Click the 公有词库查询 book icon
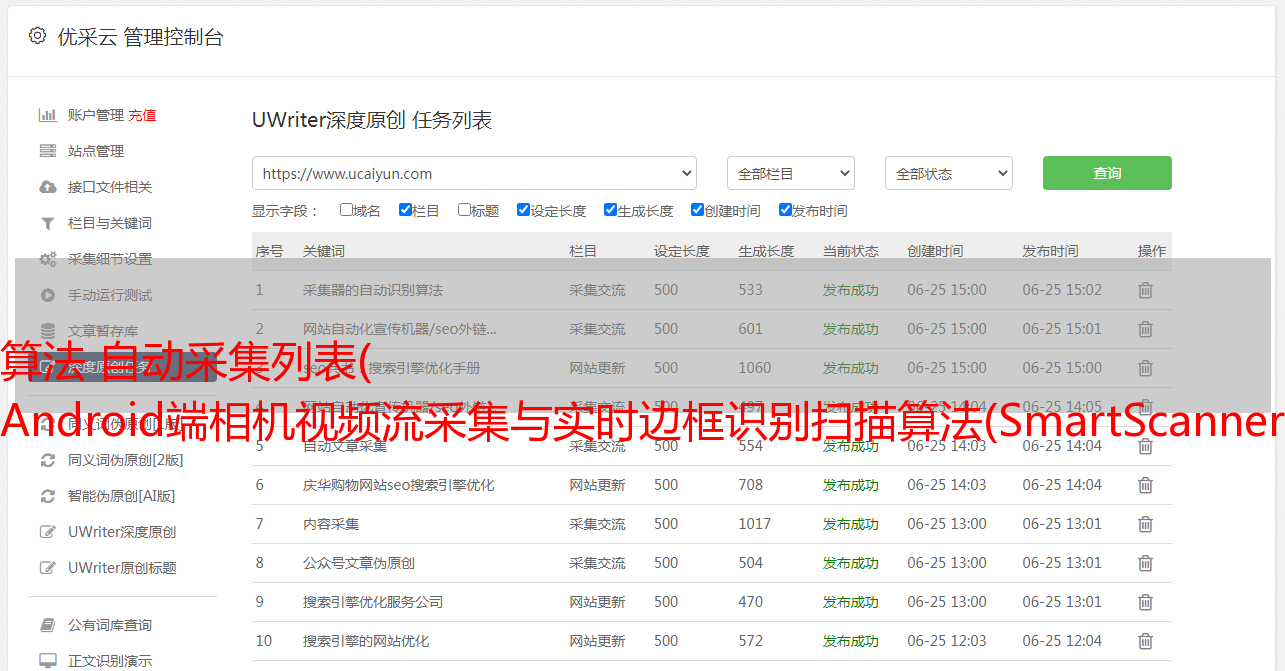Viewport: 1285px width, 671px height. (x=47, y=625)
